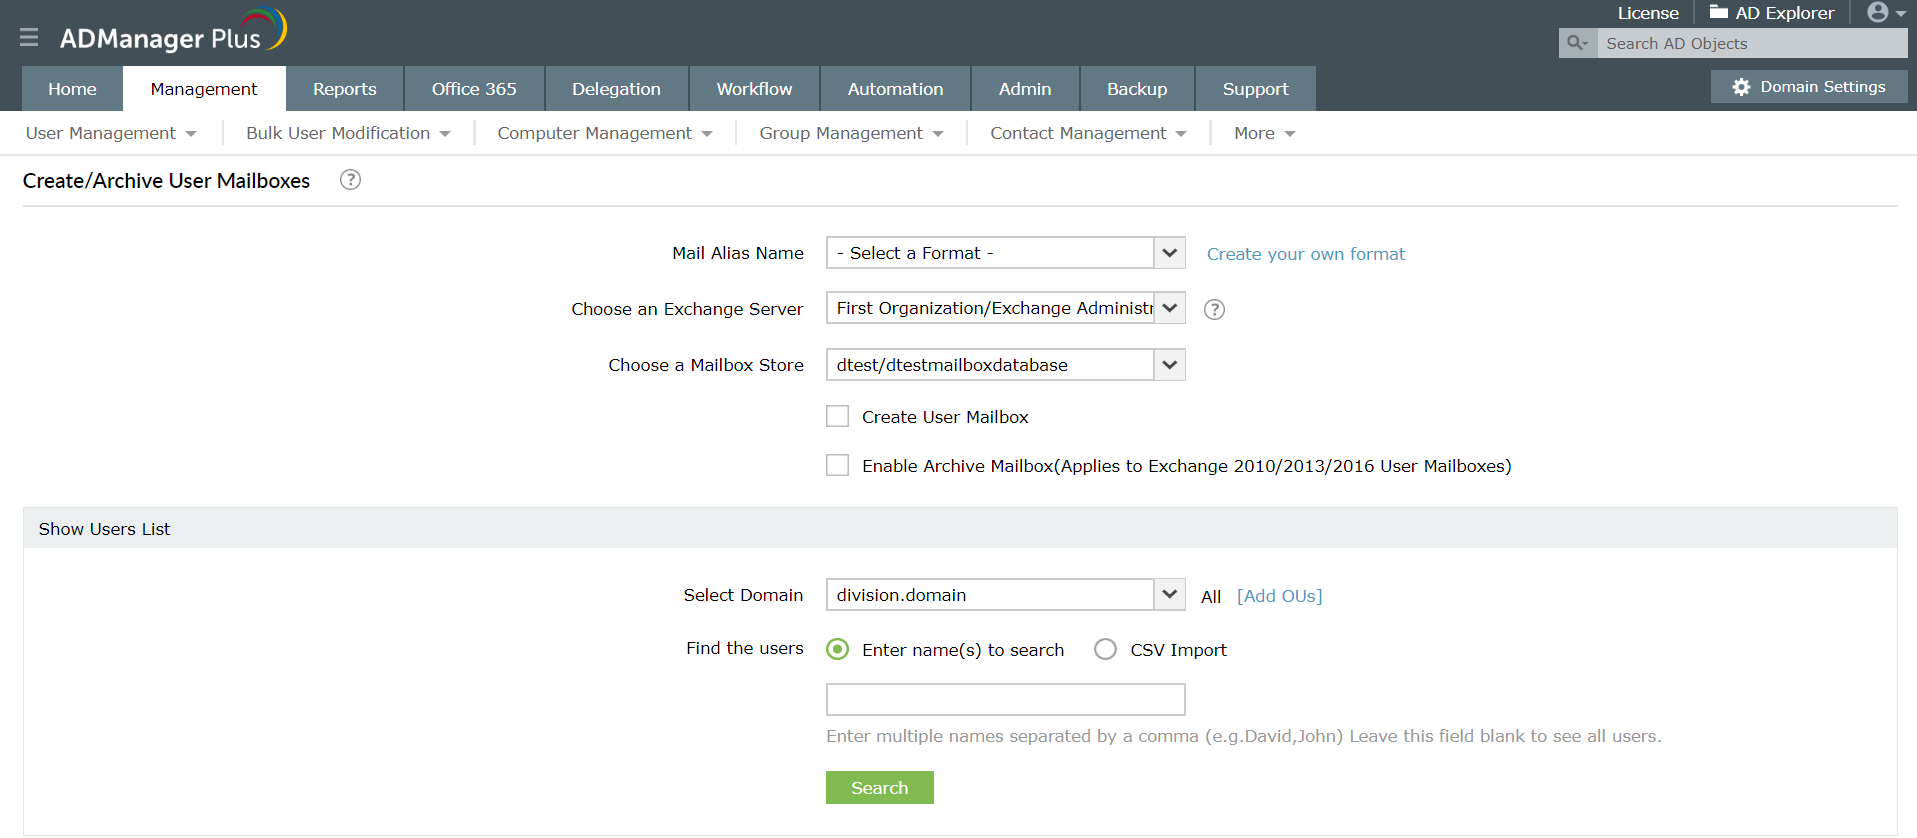Click the AD Explorer folder icon
This screenshot has height=838, width=1917.
(1718, 12)
